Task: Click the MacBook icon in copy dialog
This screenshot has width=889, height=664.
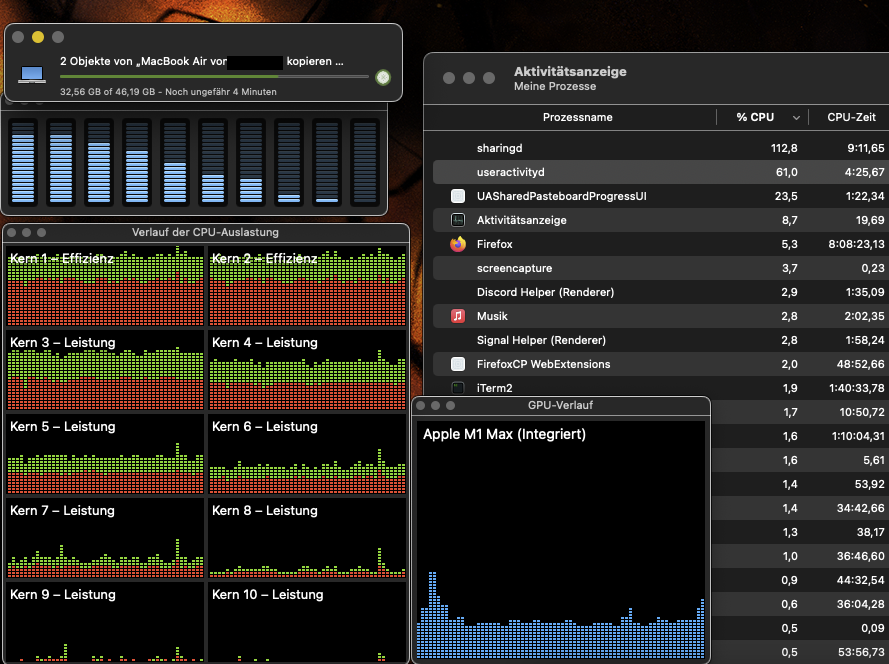Action: coord(32,75)
